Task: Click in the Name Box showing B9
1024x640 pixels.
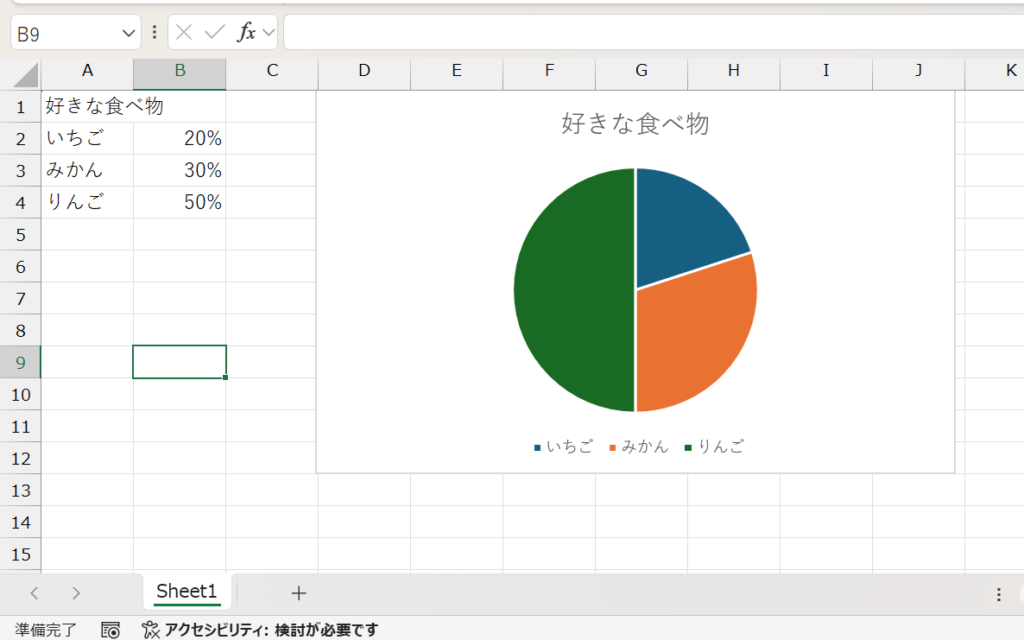Action: point(65,33)
